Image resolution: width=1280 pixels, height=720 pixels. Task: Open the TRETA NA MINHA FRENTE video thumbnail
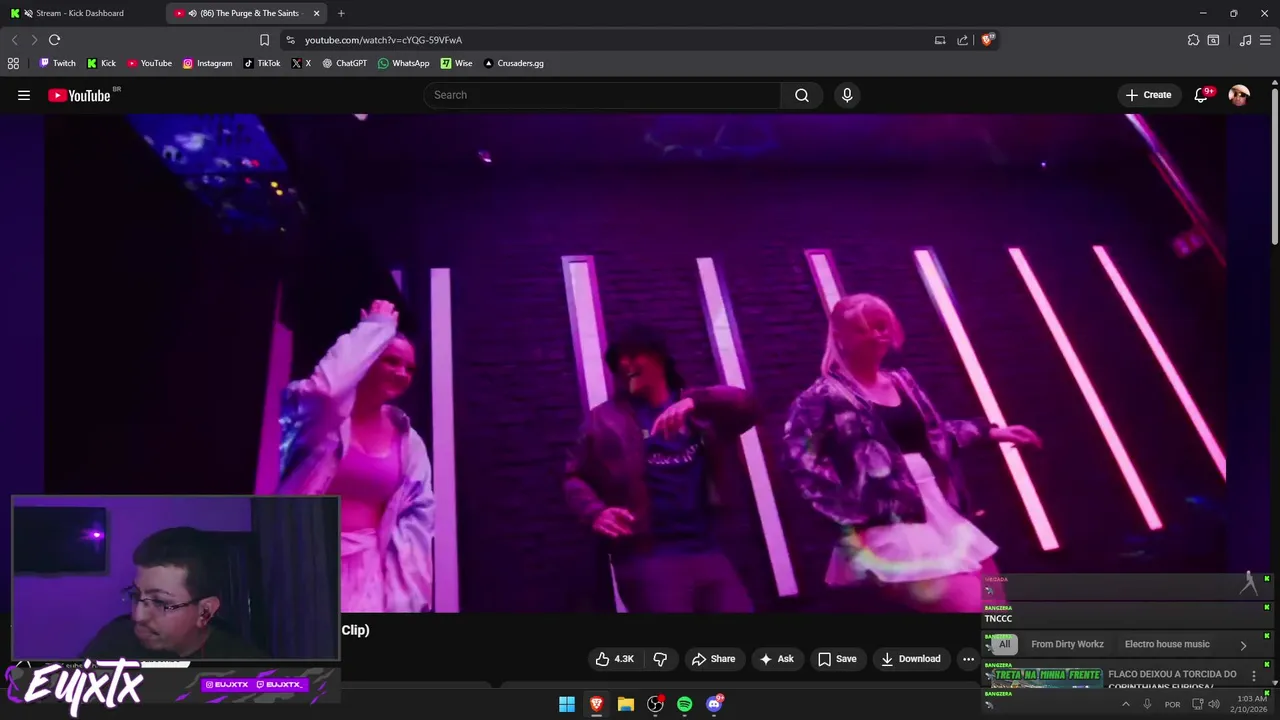(x=1044, y=679)
